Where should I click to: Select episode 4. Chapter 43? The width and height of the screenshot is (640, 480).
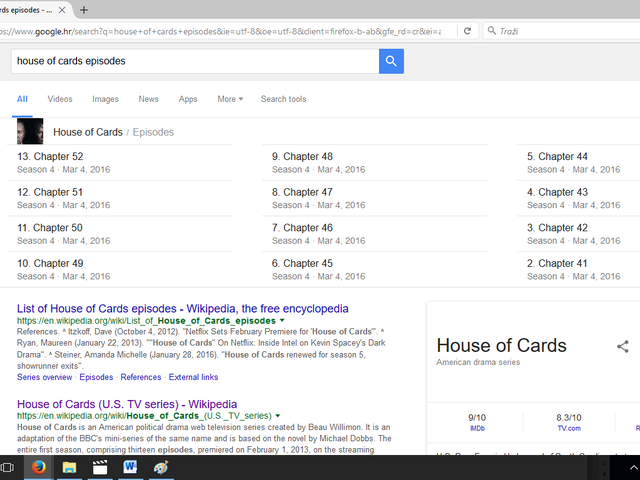pyautogui.click(x=579, y=198)
